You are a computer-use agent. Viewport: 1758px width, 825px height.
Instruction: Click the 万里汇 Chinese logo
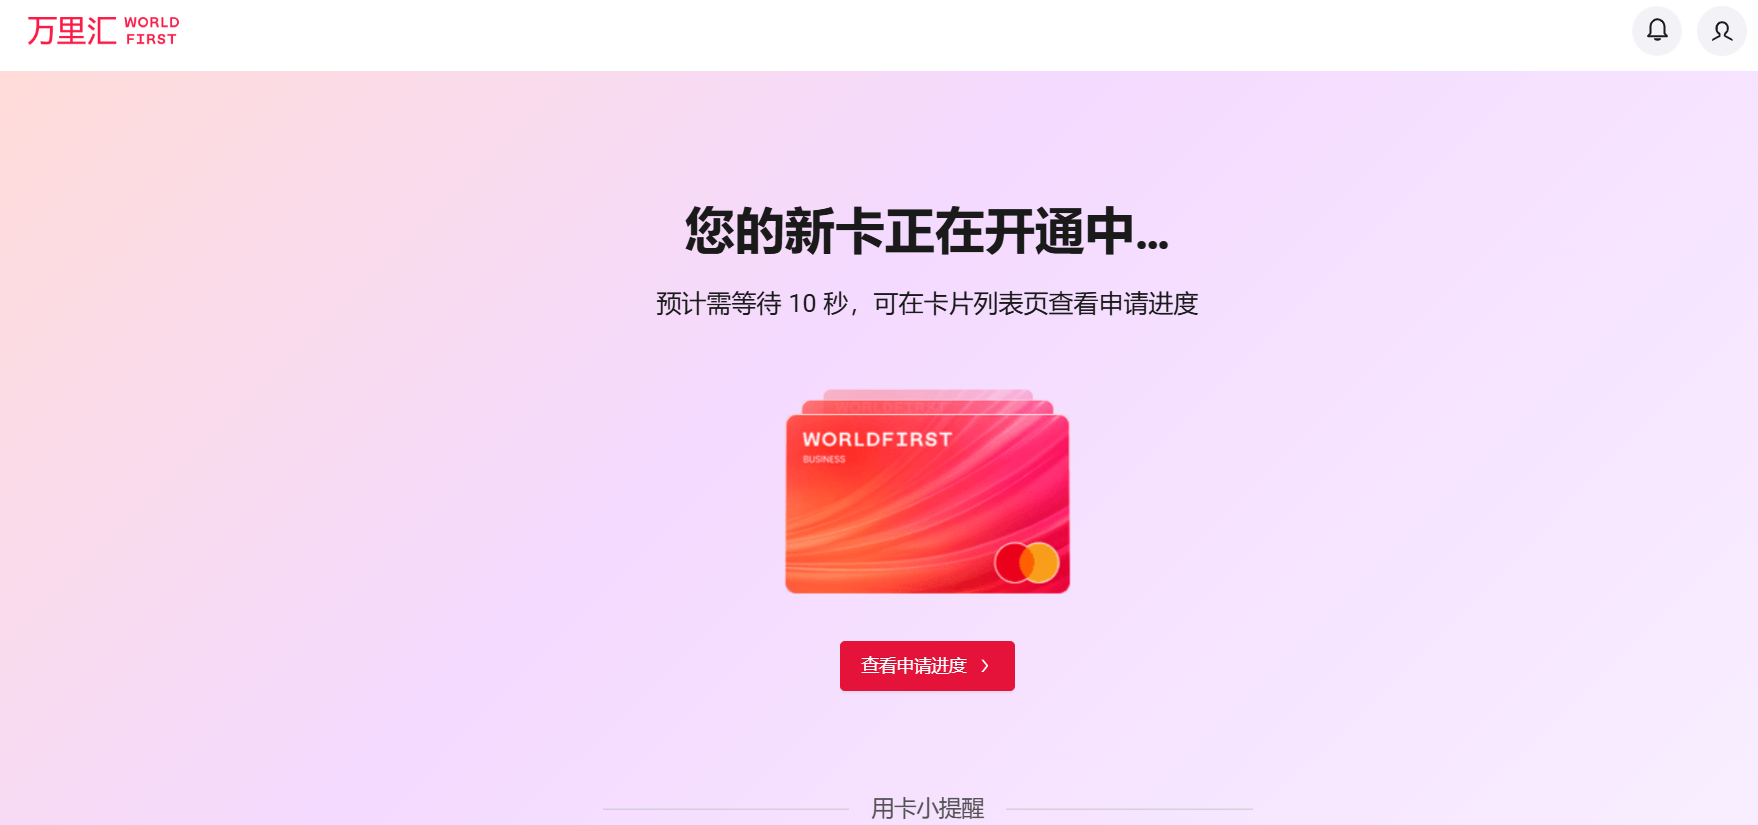click(x=72, y=31)
